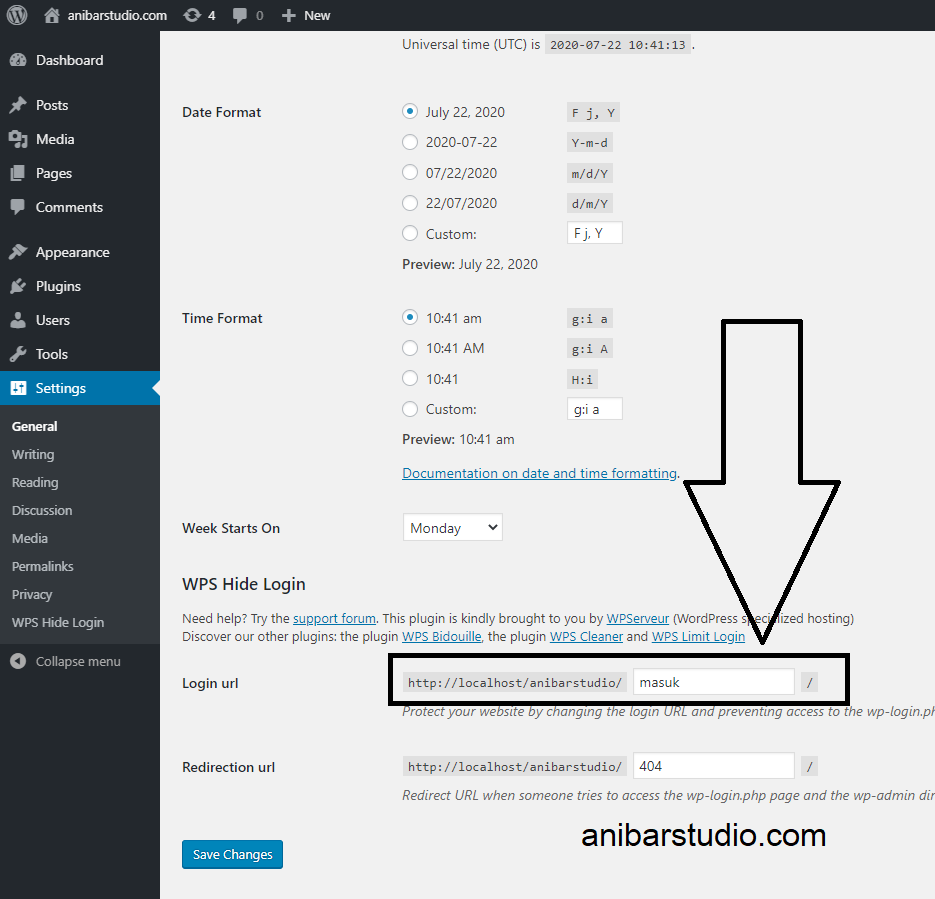Viewport: 935px width, 899px height.
Task: Open the Week Starts On dropdown
Action: coord(453,528)
